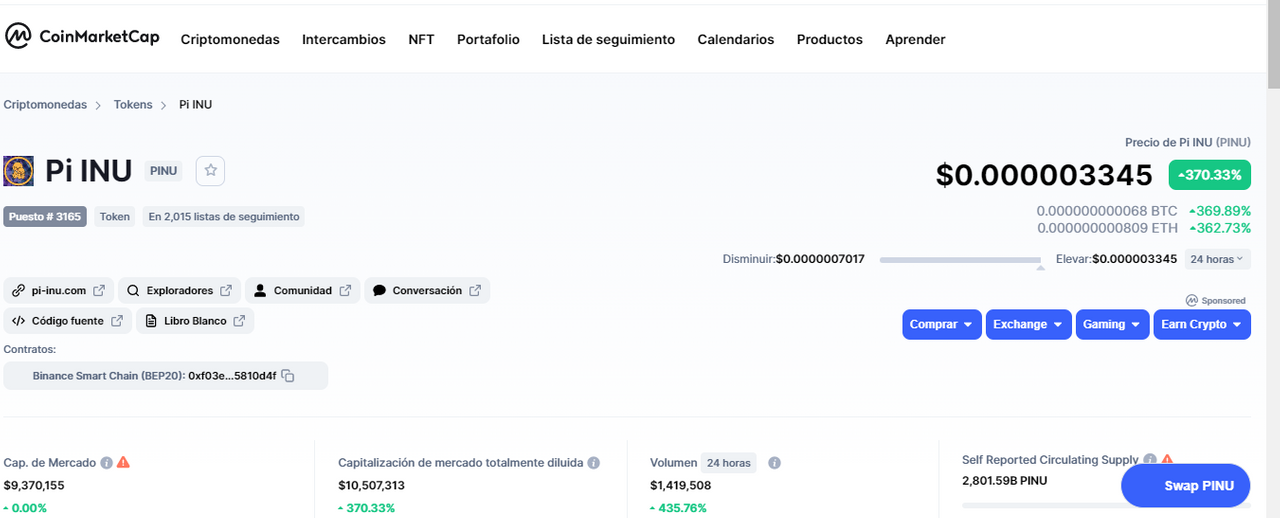Click the $0.000003345 price value

point(1044,175)
